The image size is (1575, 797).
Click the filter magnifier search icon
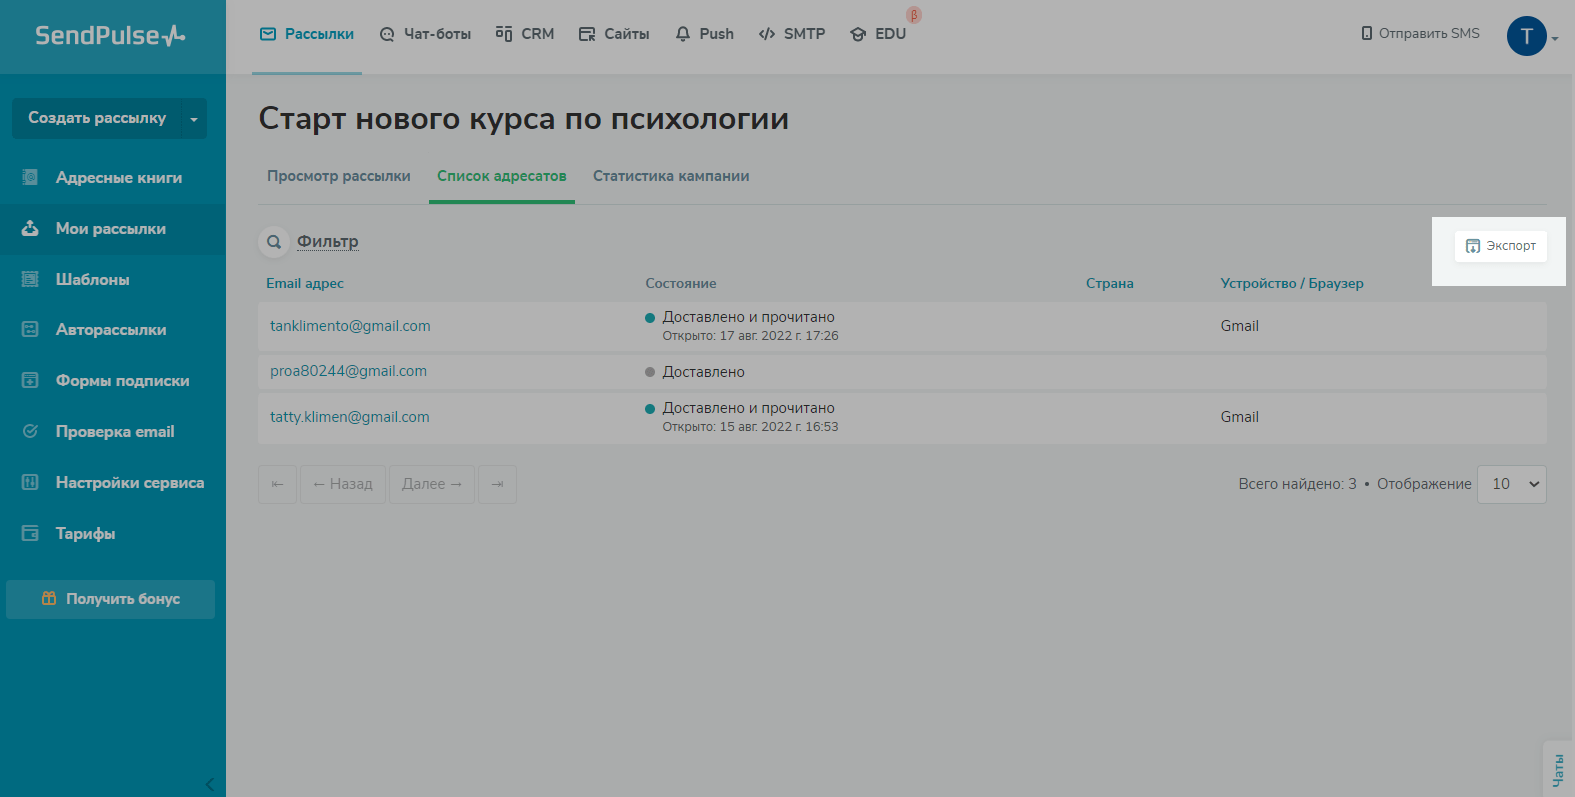[x=273, y=242]
